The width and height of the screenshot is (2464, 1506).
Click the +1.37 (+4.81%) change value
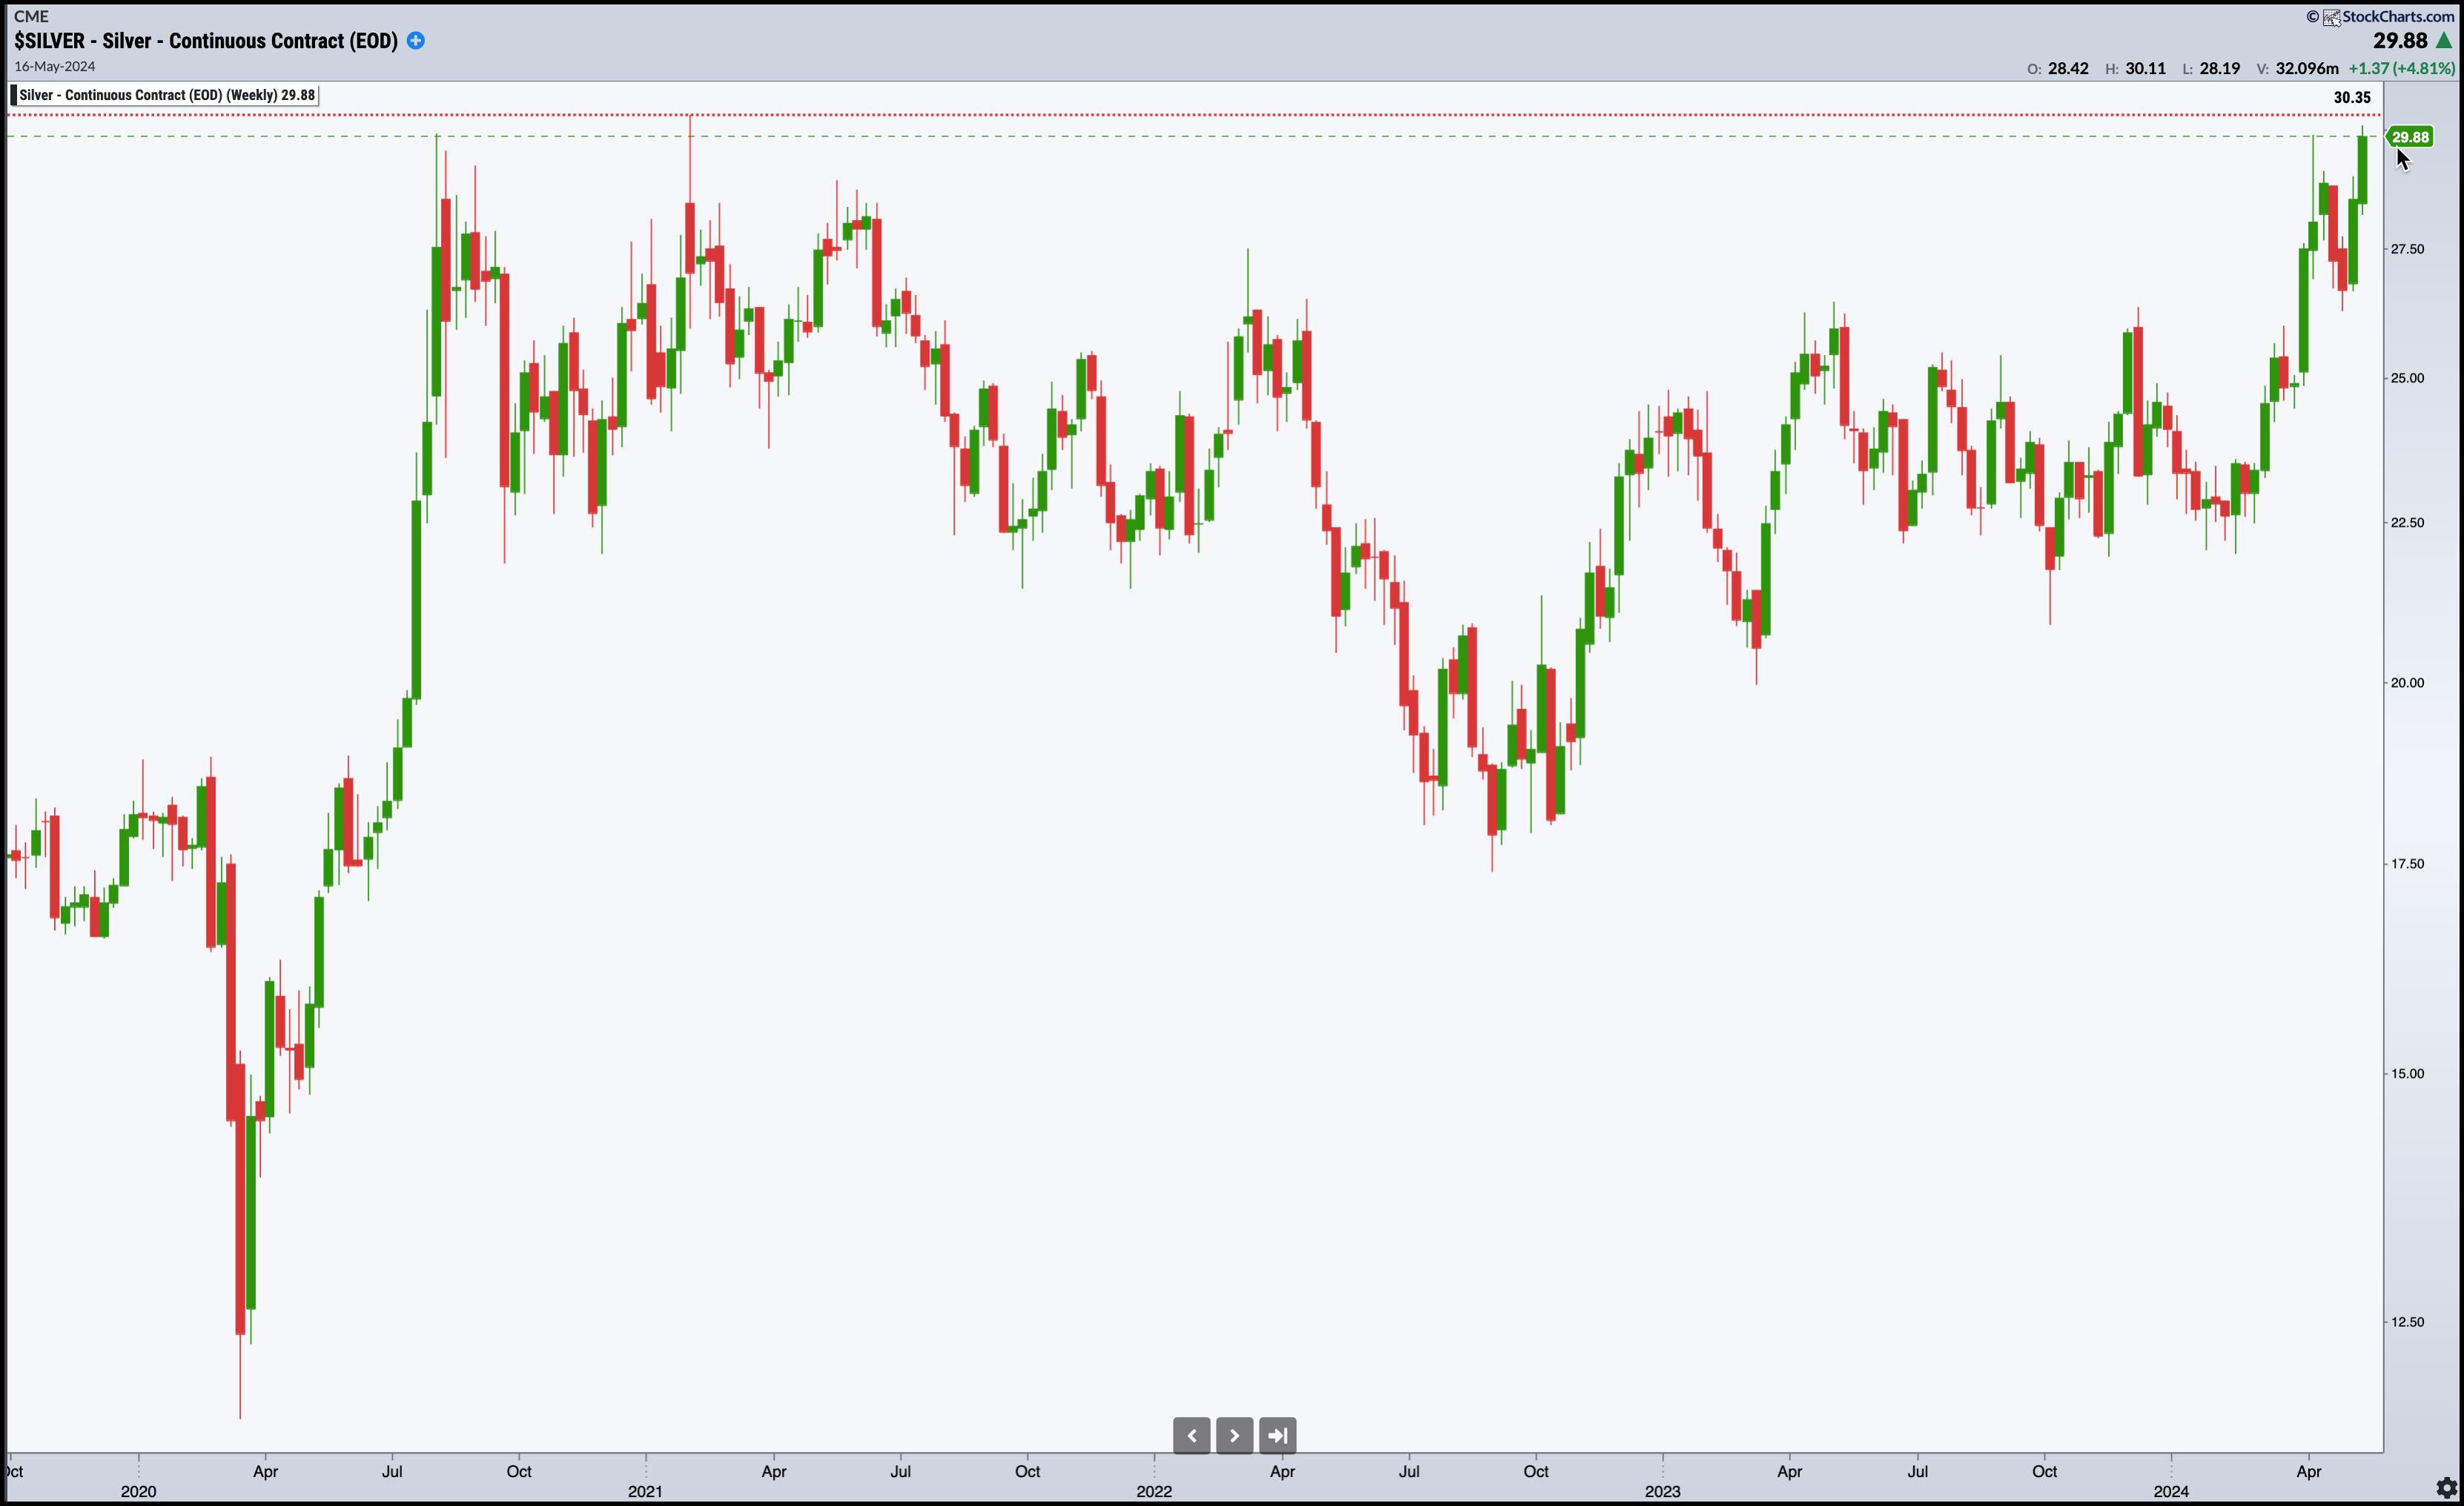pyautogui.click(x=2401, y=69)
